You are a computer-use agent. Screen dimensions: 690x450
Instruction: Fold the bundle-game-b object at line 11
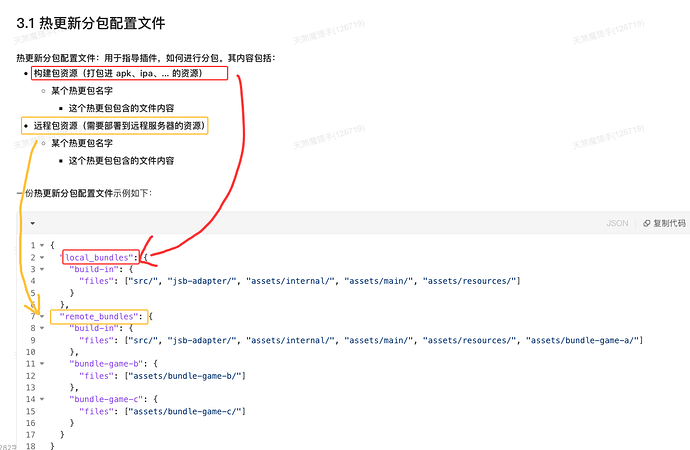[x=42, y=364]
